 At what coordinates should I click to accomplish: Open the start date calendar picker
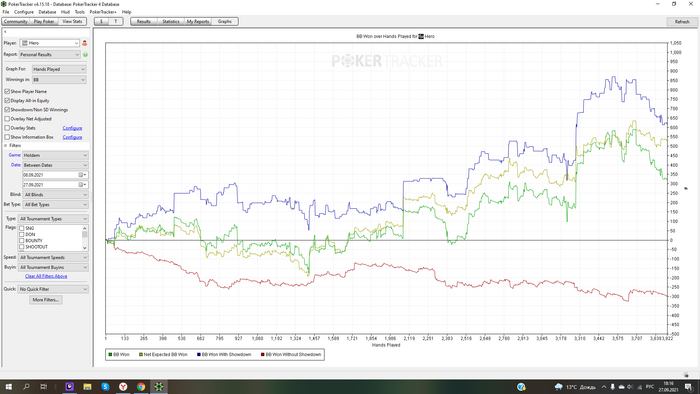coord(82,175)
